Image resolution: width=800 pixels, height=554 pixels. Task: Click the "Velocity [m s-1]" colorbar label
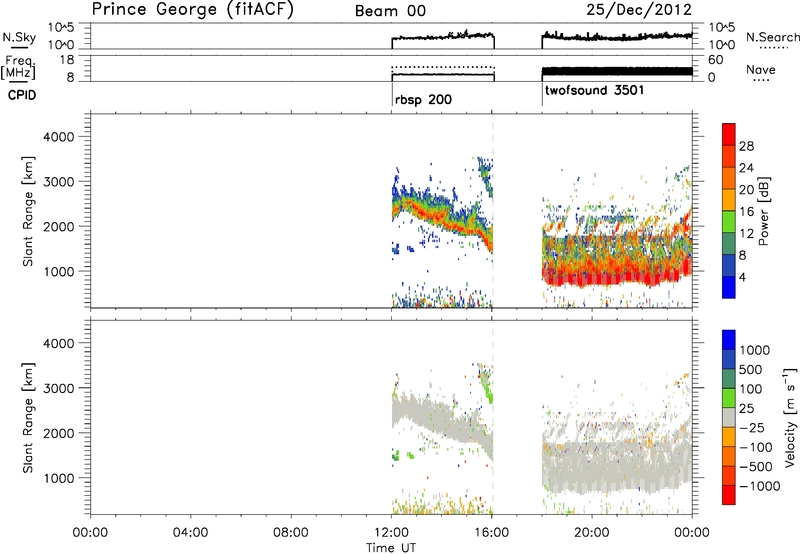tap(790, 417)
